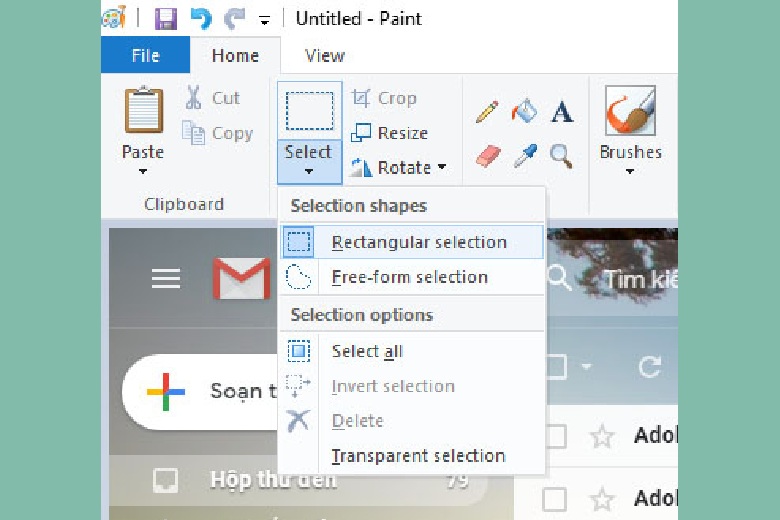
Task: Pick the Fill with color bucket
Action: 524,111
